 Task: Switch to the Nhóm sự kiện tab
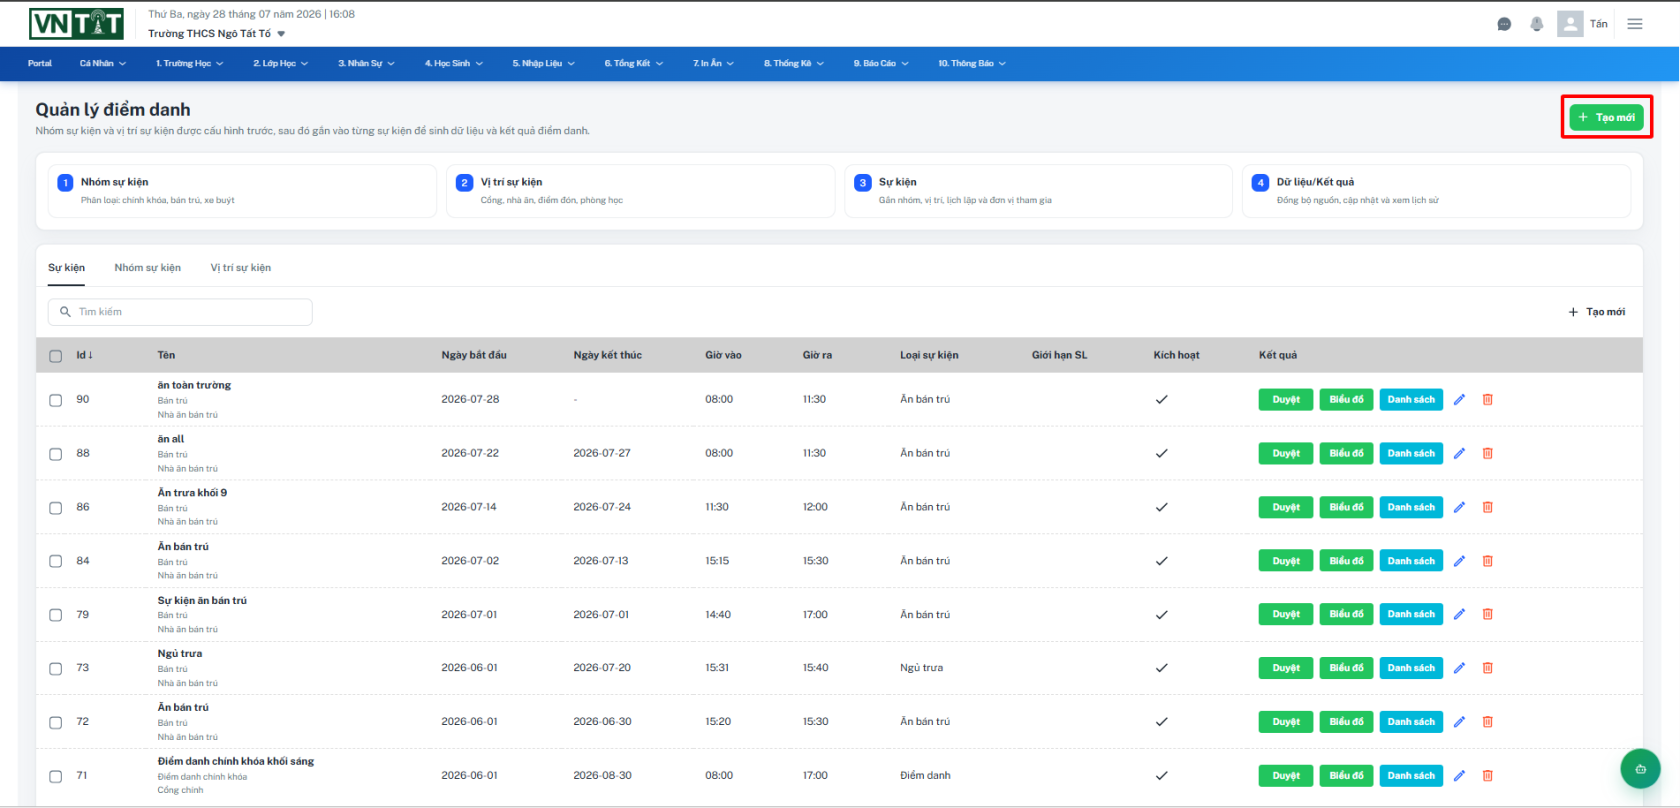(148, 268)
